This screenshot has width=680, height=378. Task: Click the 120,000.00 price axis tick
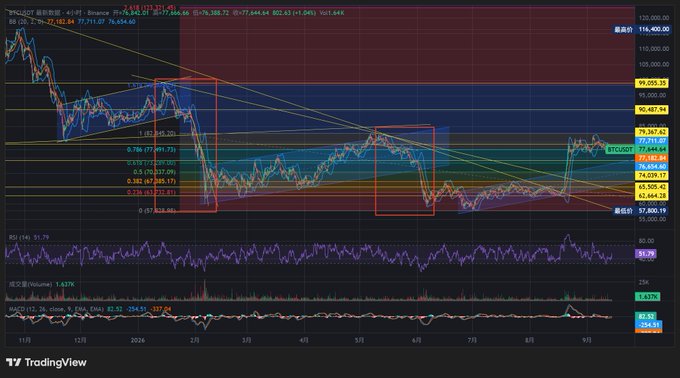pyautogui.click(x=654, y=18)
